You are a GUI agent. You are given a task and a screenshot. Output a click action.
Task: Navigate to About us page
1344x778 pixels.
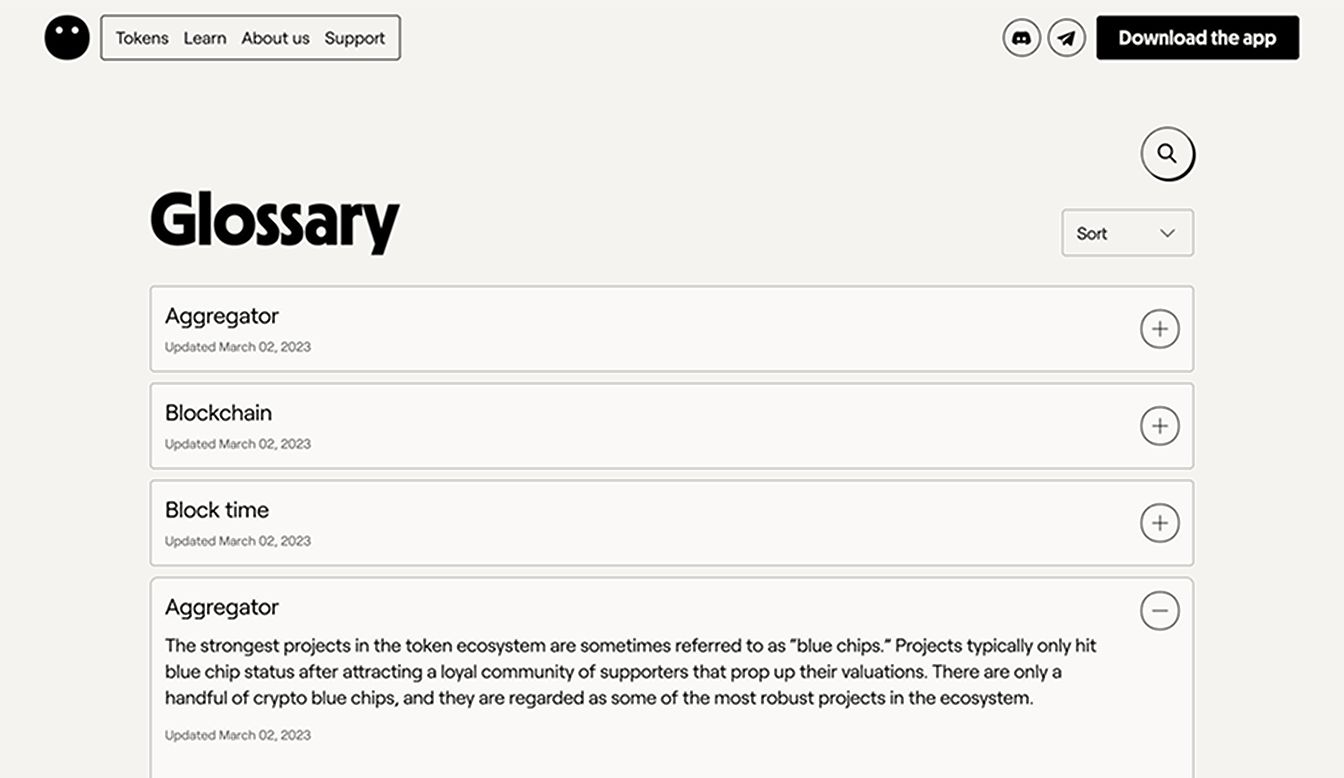275,38
